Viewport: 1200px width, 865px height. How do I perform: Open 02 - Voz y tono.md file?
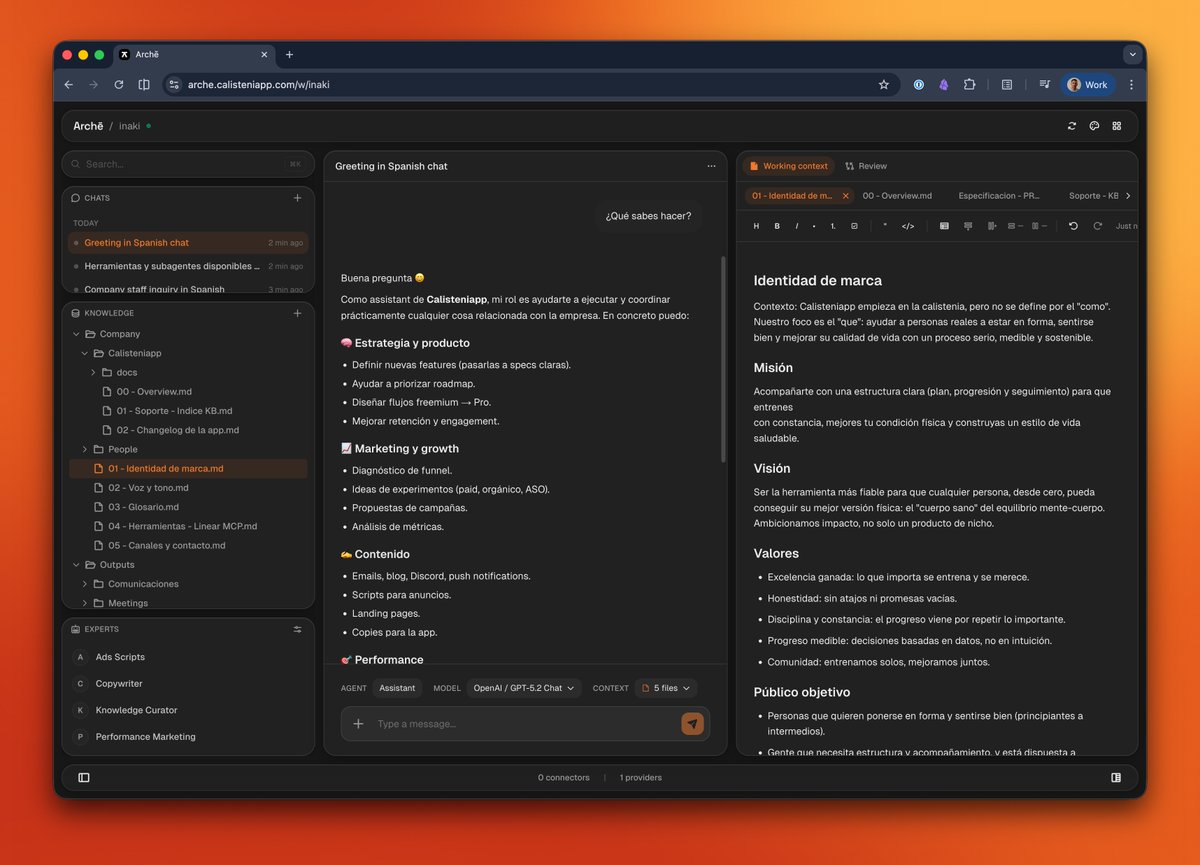click(x=148, y=488)
